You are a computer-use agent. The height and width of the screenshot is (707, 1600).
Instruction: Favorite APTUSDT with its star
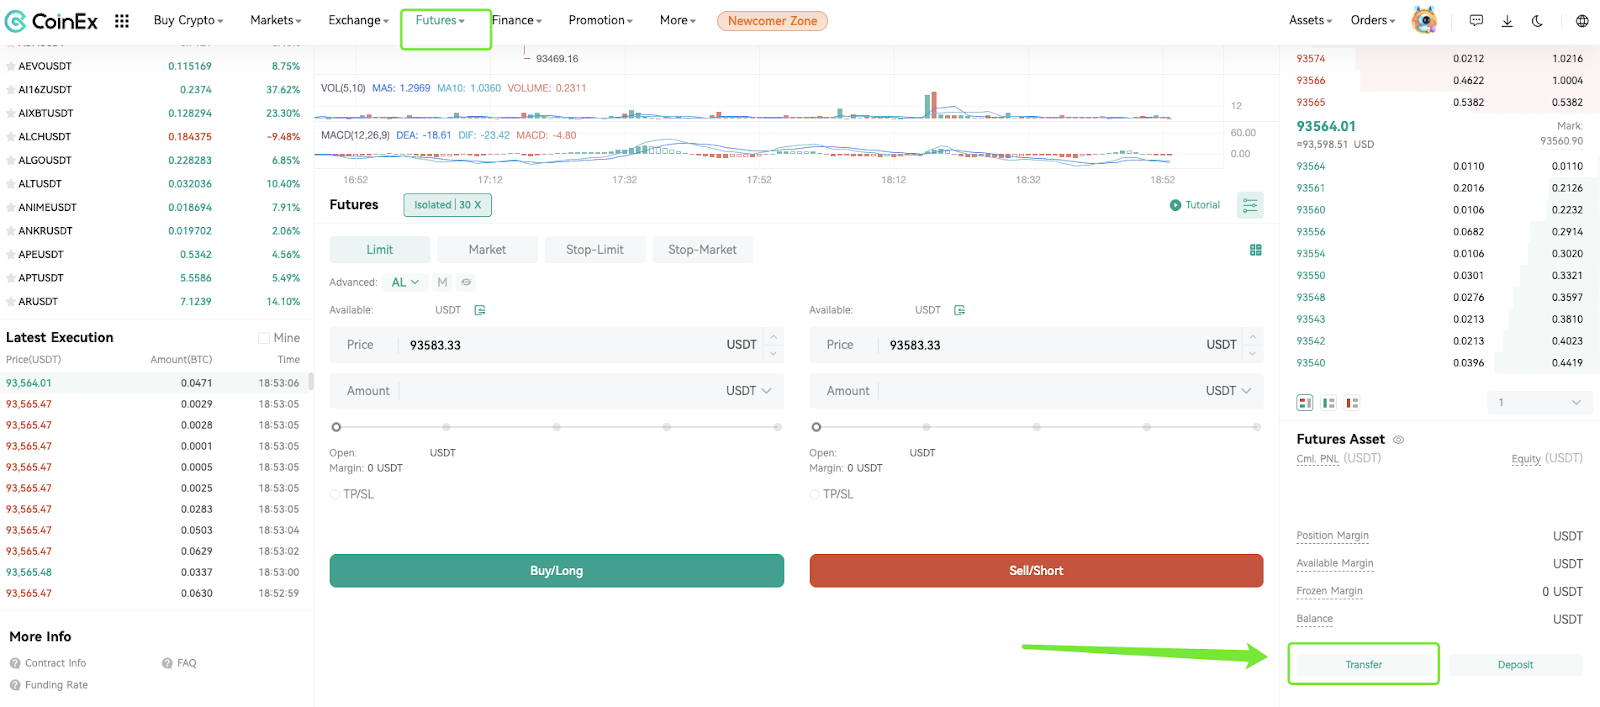click(x=11, y=278)
